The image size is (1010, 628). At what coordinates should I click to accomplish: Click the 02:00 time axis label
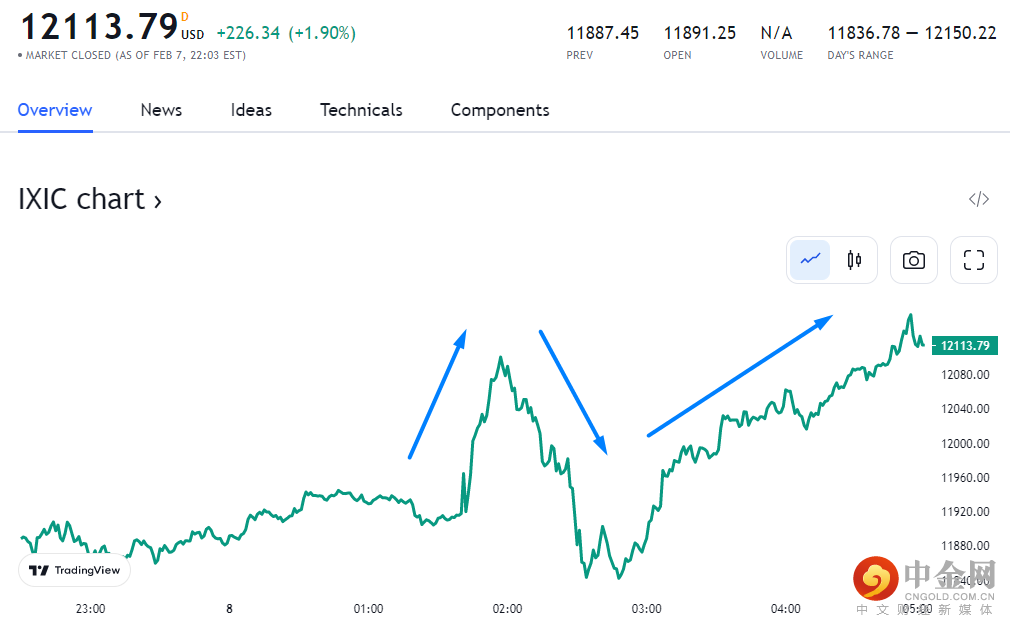pos(507,608)
